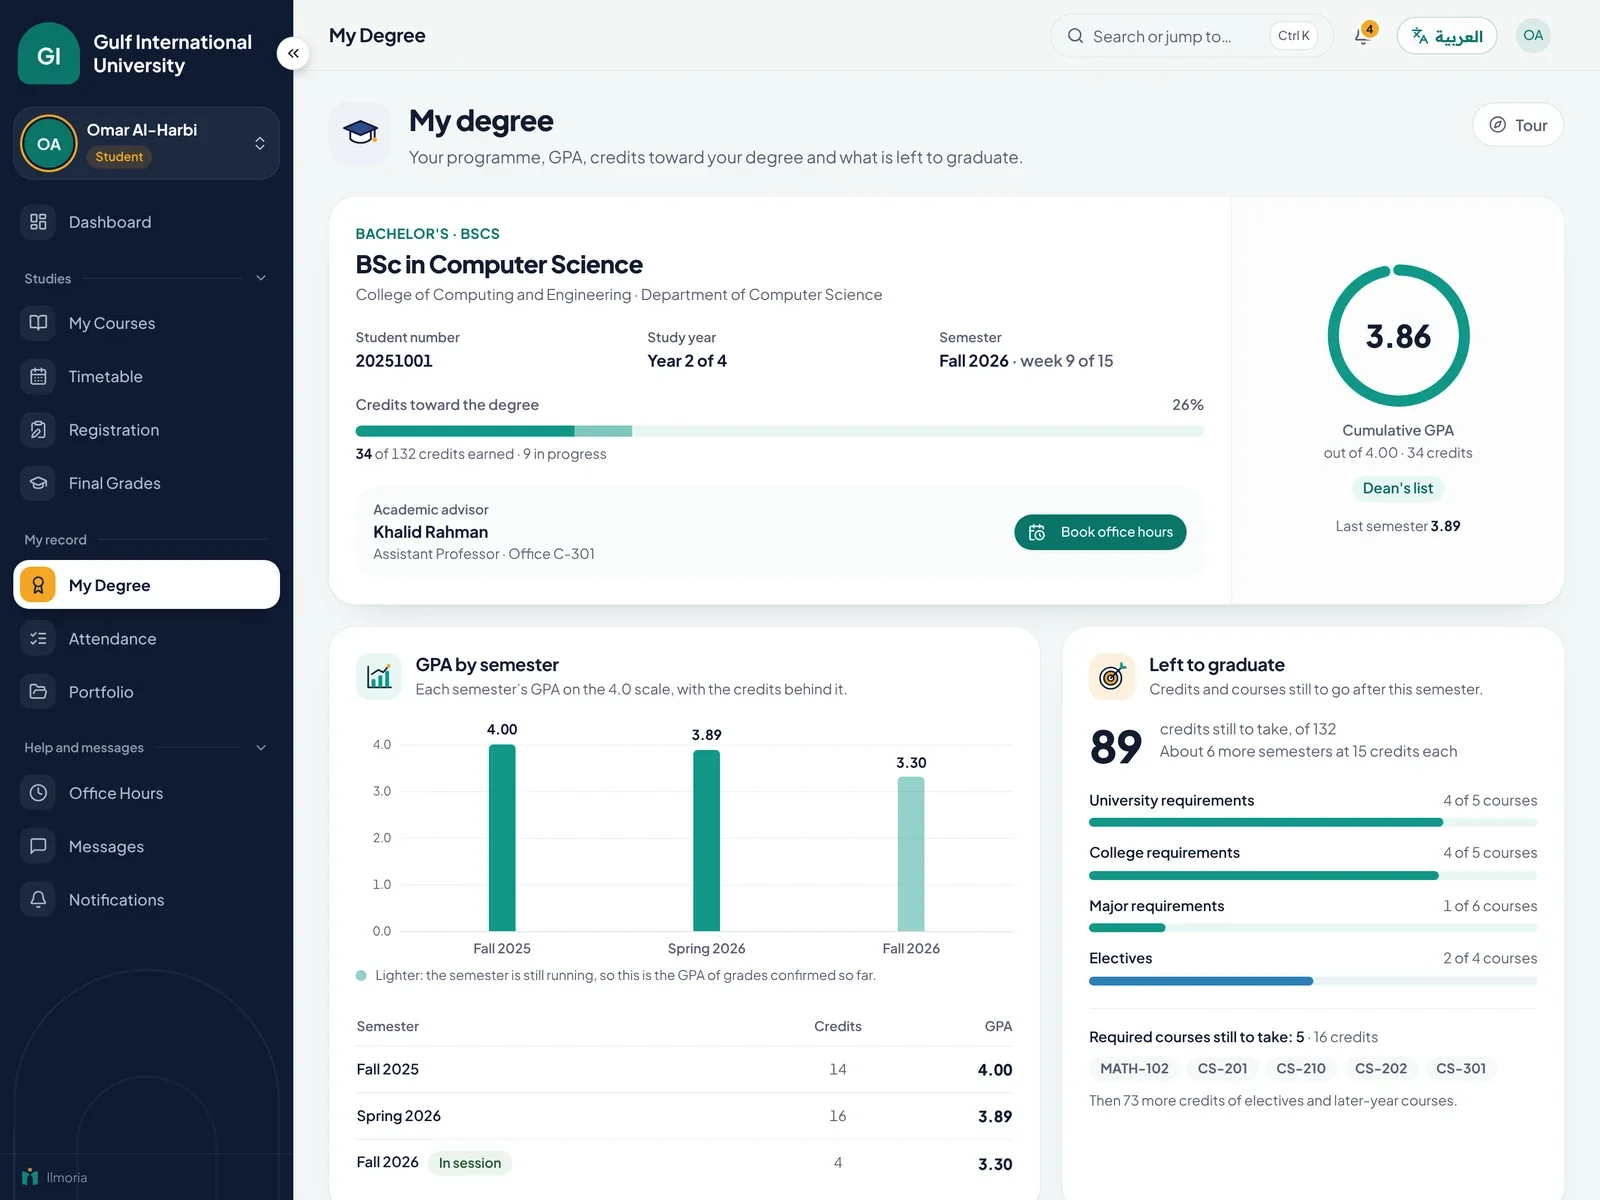Click the Attendance checklist icon
This screenshot has width=1600, height=1200.
[38, 638]
